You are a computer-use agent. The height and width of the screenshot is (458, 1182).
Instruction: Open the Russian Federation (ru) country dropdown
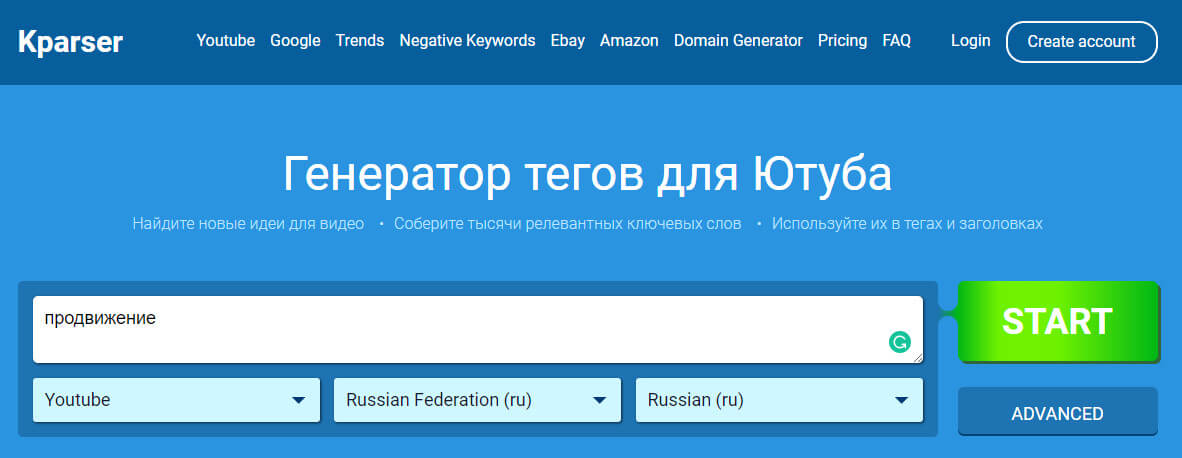tap(477, 400)
